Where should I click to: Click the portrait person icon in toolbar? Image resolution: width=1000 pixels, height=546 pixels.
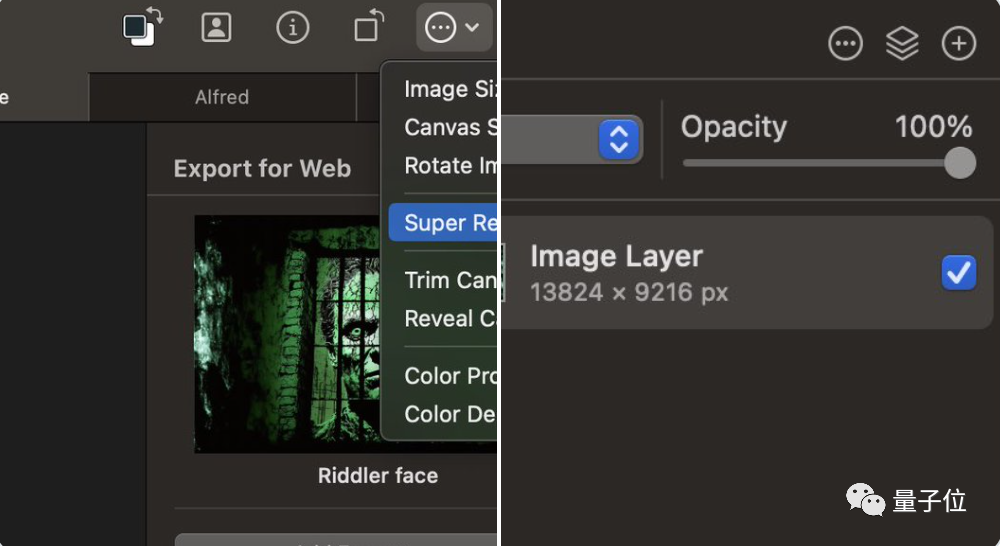(x=216, y=27)
